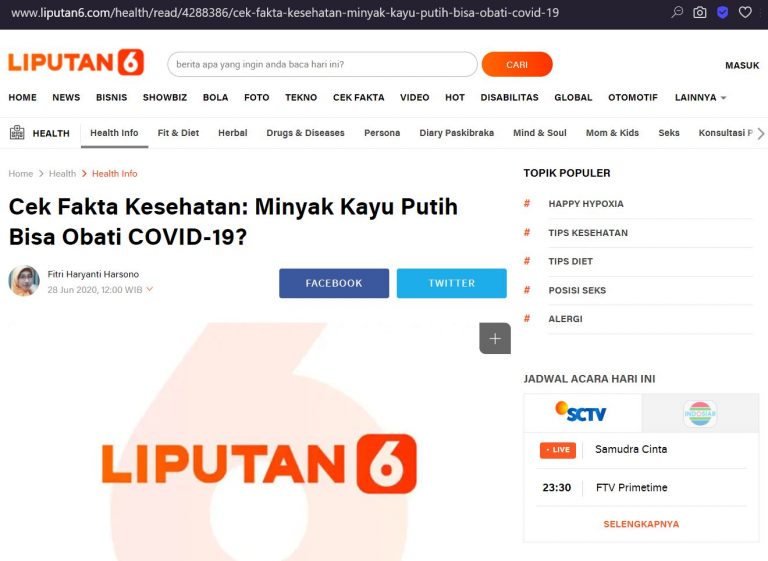768x561 pixels.
Task: Share article via FACEBOOK button
Action: [x=334, y=283]
